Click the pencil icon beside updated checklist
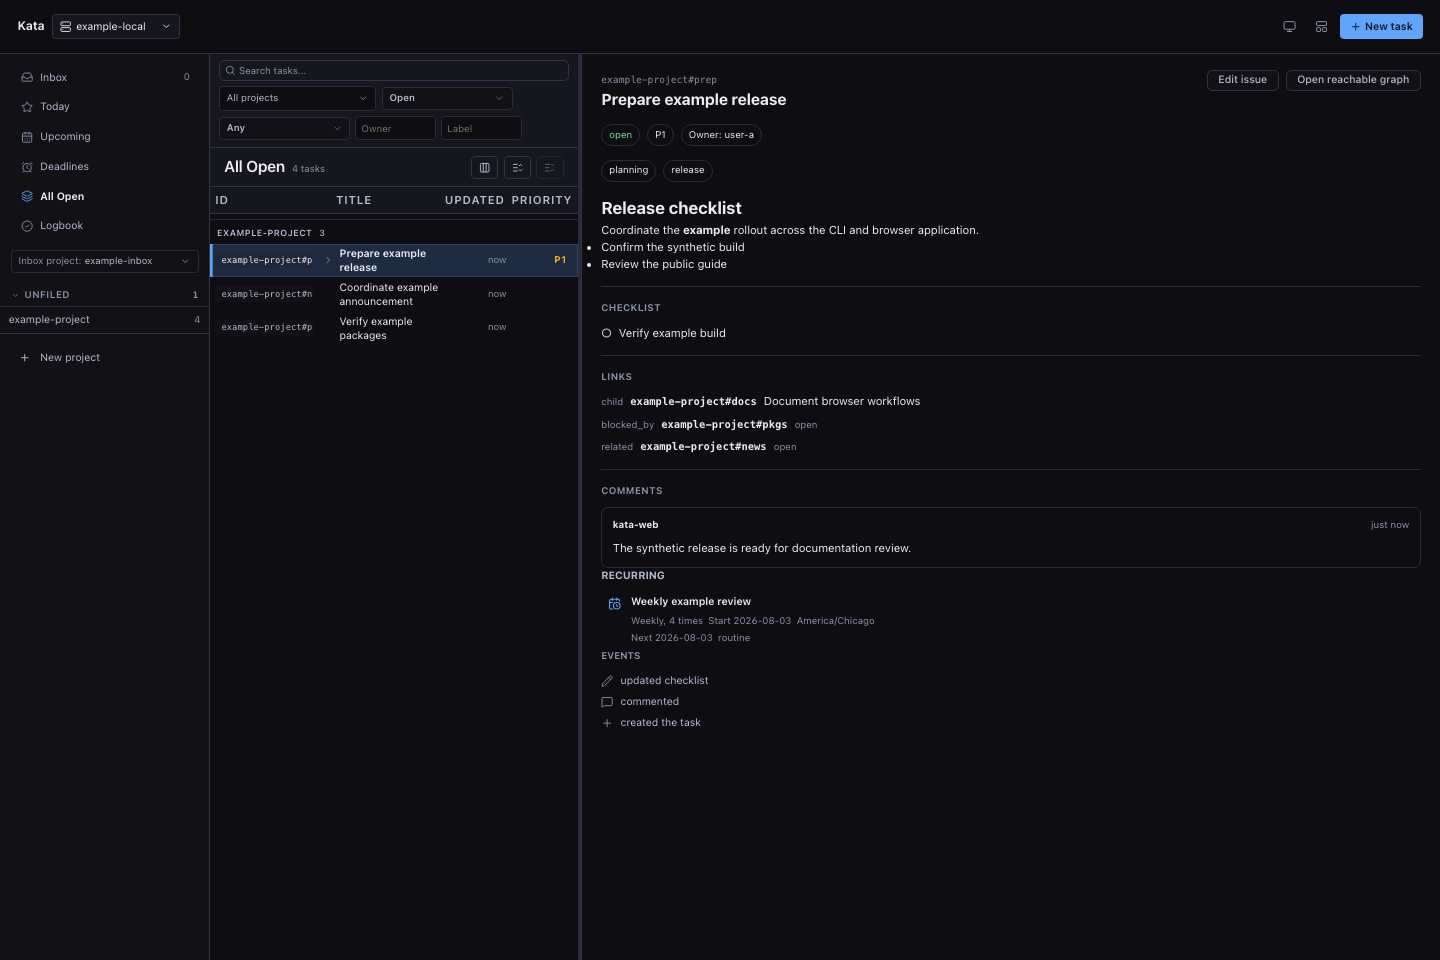Viewport: 1440px width, 960px height. pyautogui.click(x=607, y=681)
